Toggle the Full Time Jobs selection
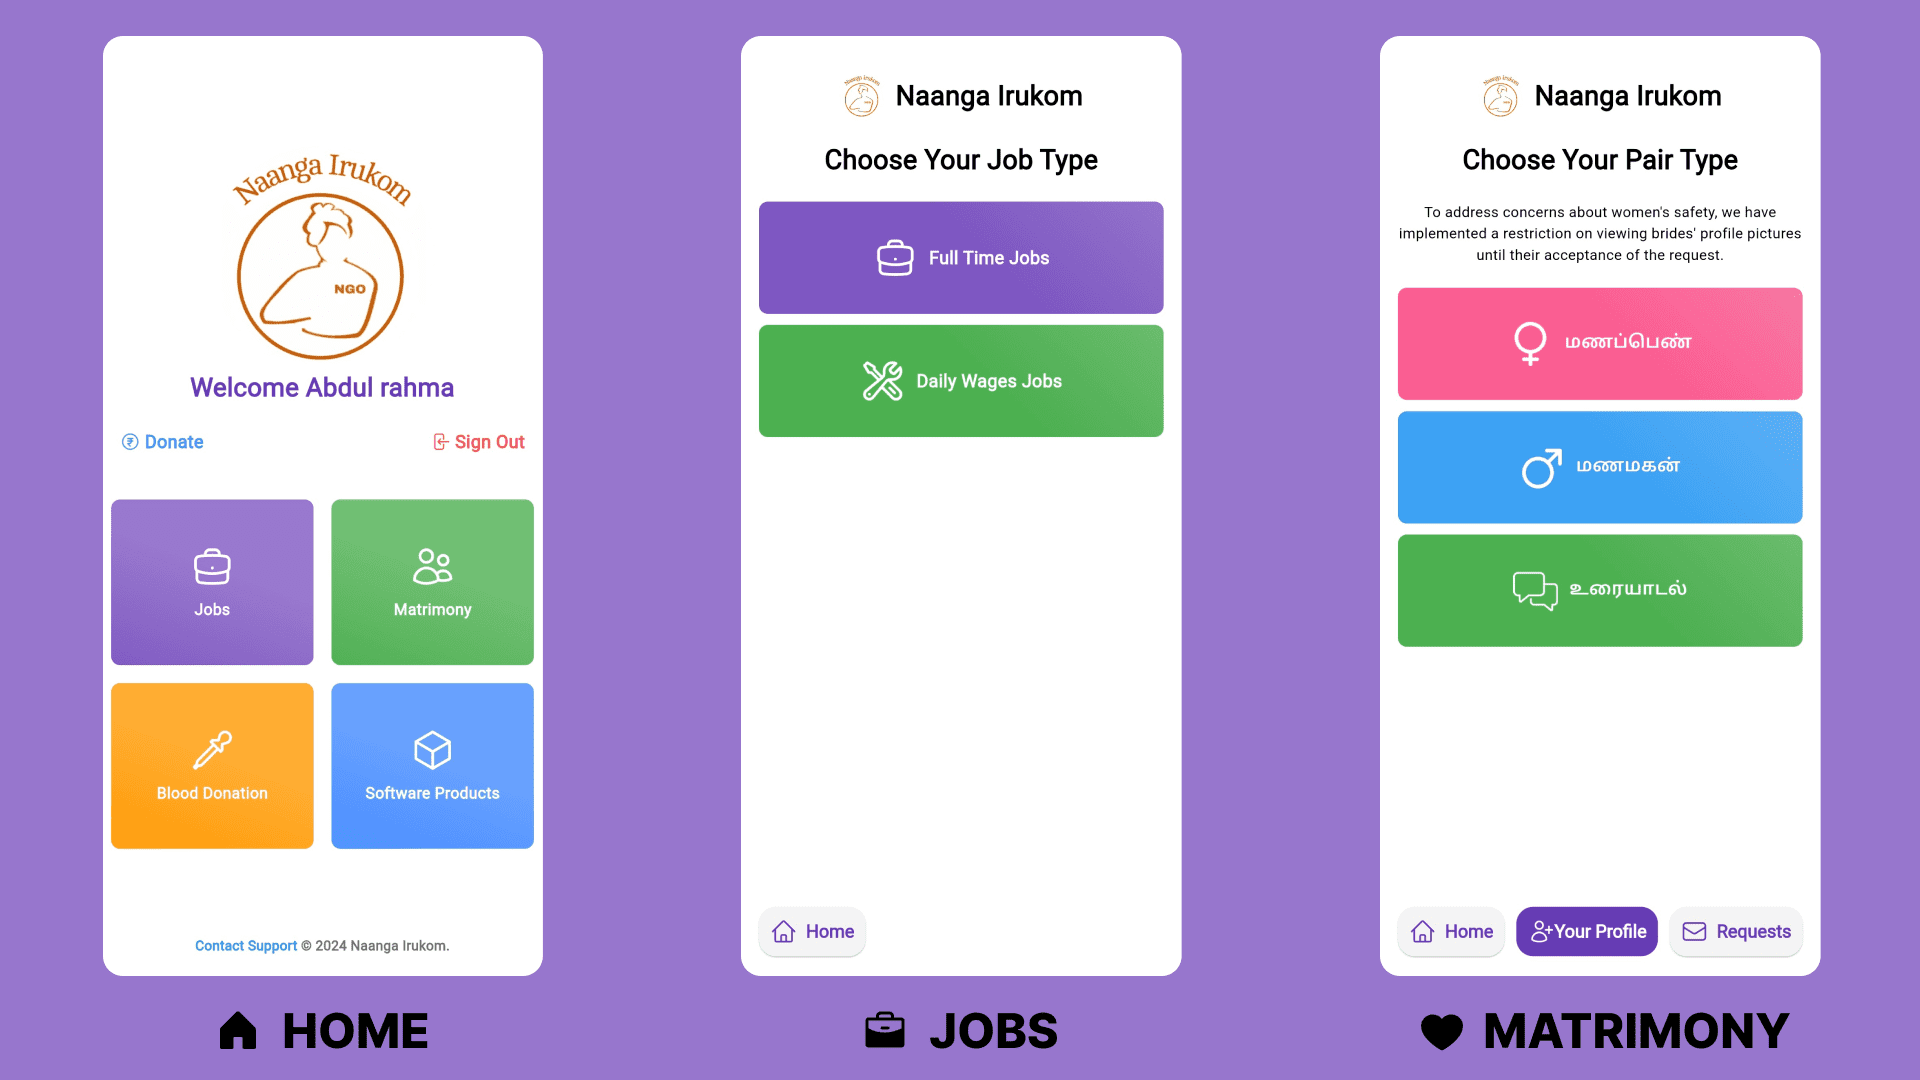Image resolution: width=1920 pixels, height=1080 pixels. coord(960,257)
